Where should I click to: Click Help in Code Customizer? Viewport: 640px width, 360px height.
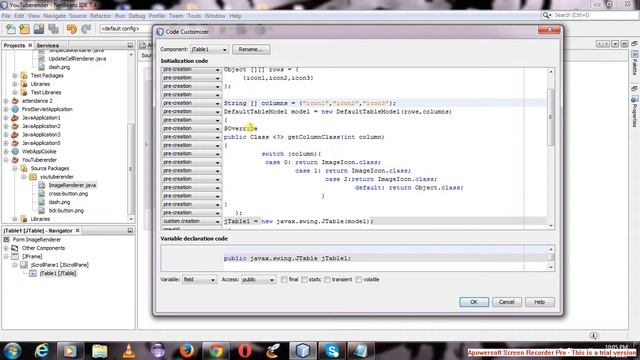[x=540, y=302]
